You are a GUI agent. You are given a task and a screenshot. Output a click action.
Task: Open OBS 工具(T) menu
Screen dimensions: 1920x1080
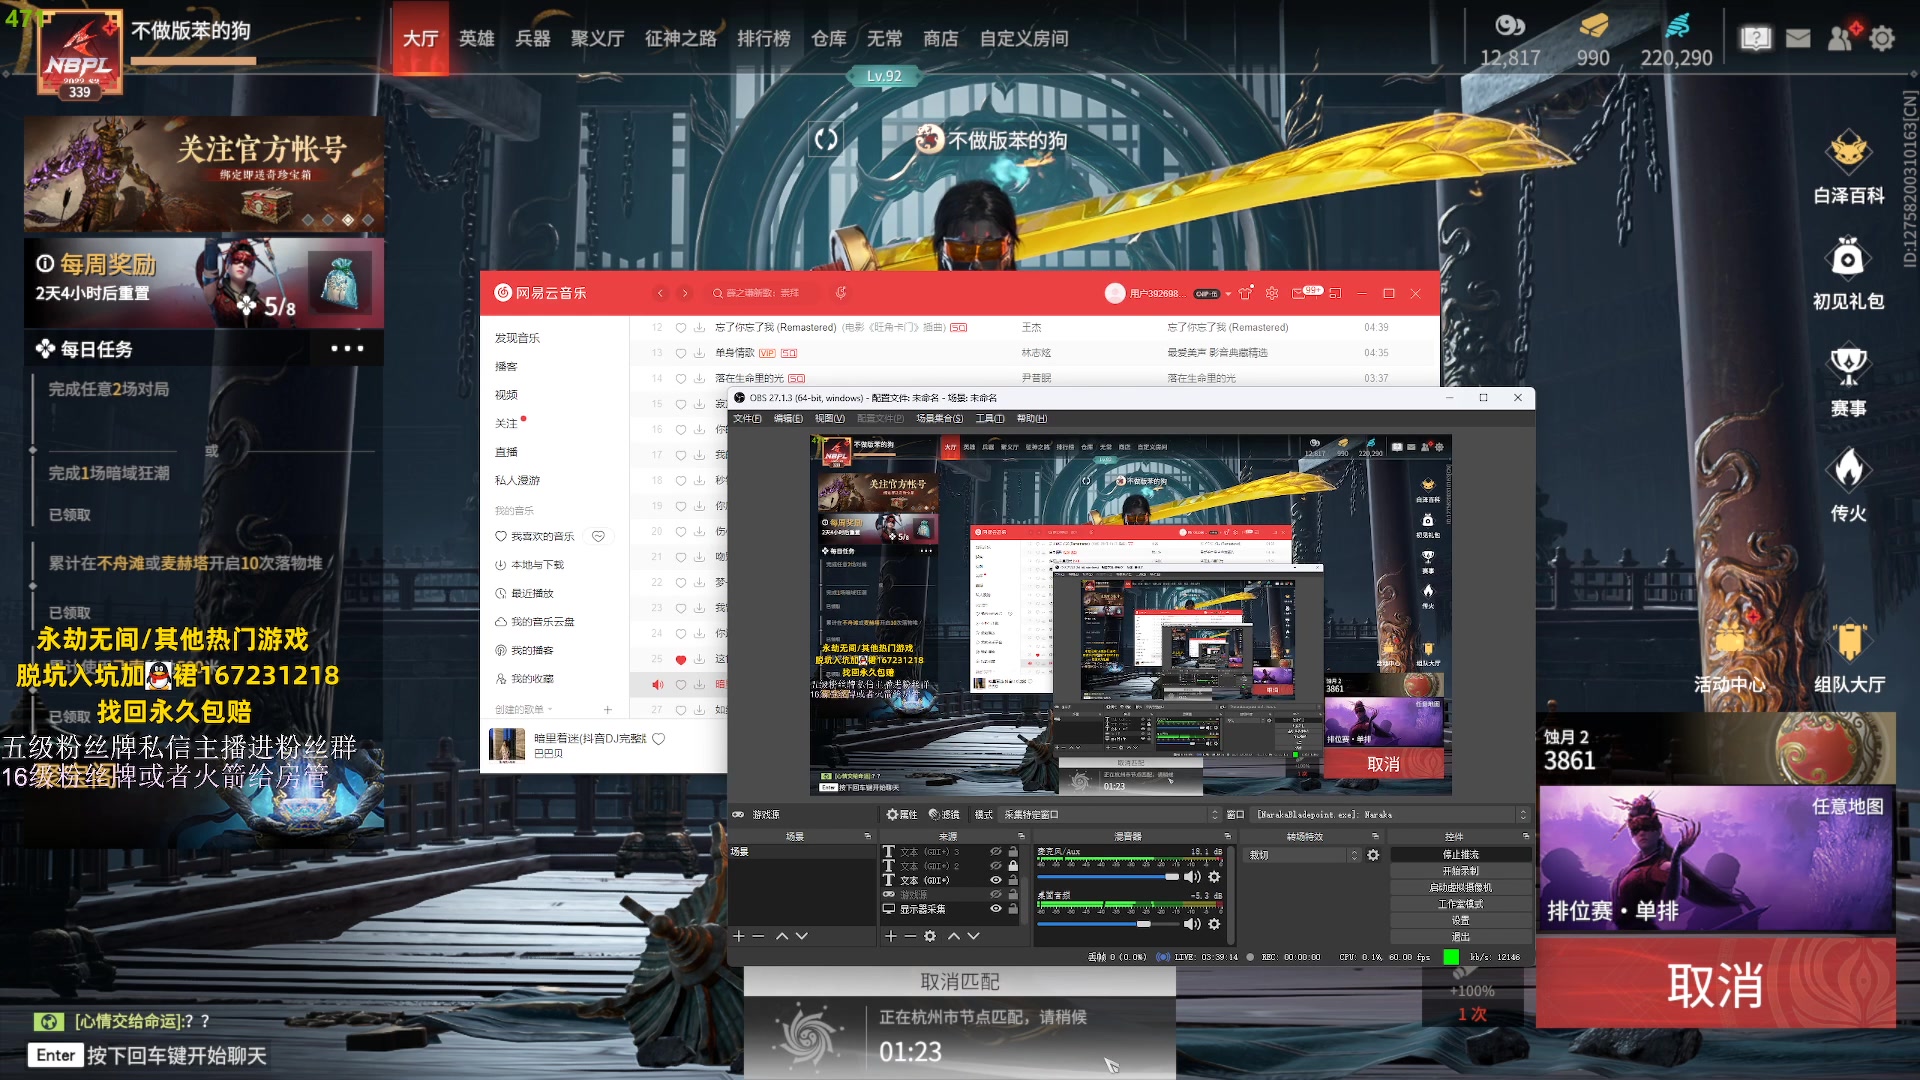(x=989, y=418)
